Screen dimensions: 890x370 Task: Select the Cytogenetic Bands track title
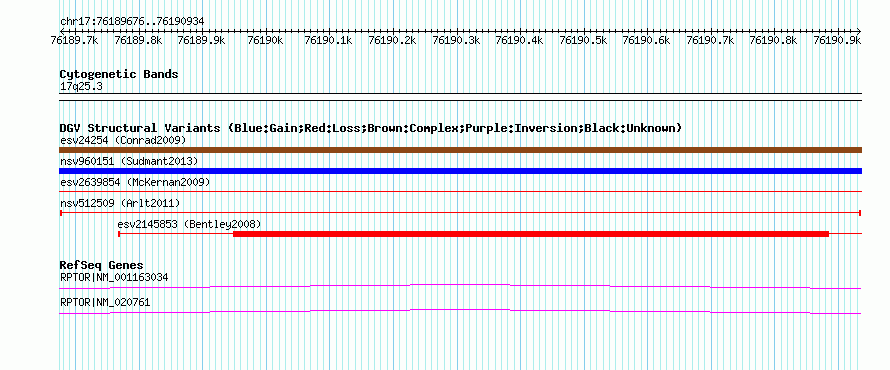[x=119, y=74]
